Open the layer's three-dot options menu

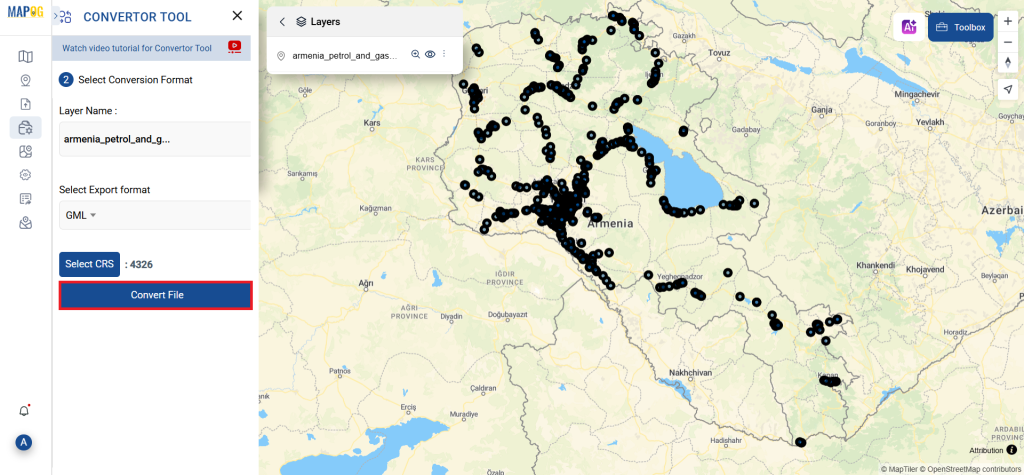443,55
